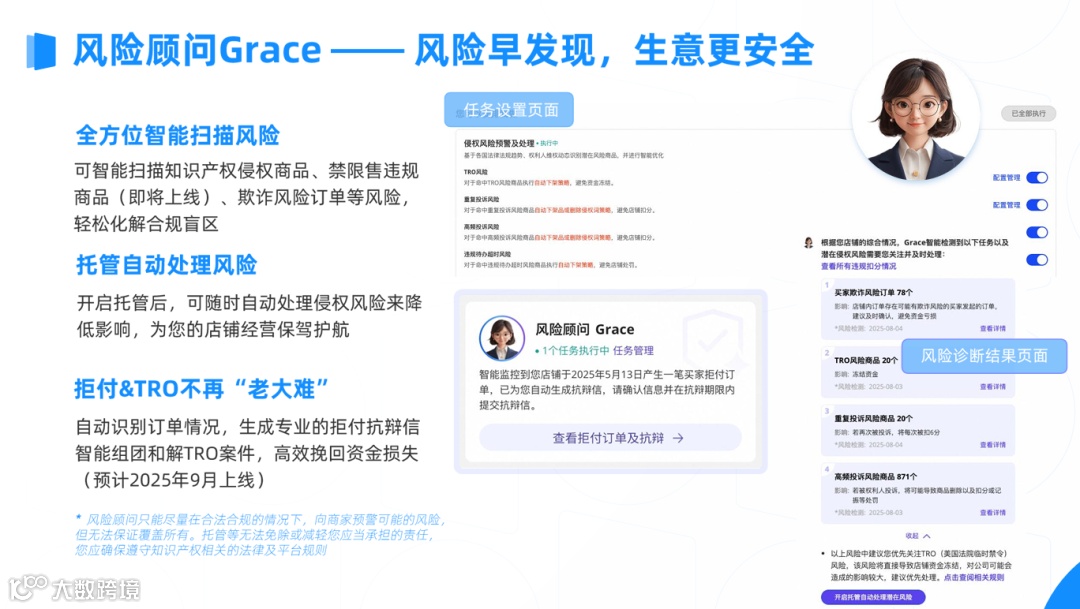The width and height of the screenshot is (1080, 609).
Task: Toggle the 违规待办超时风险 switch
Action: (1037, 260)
